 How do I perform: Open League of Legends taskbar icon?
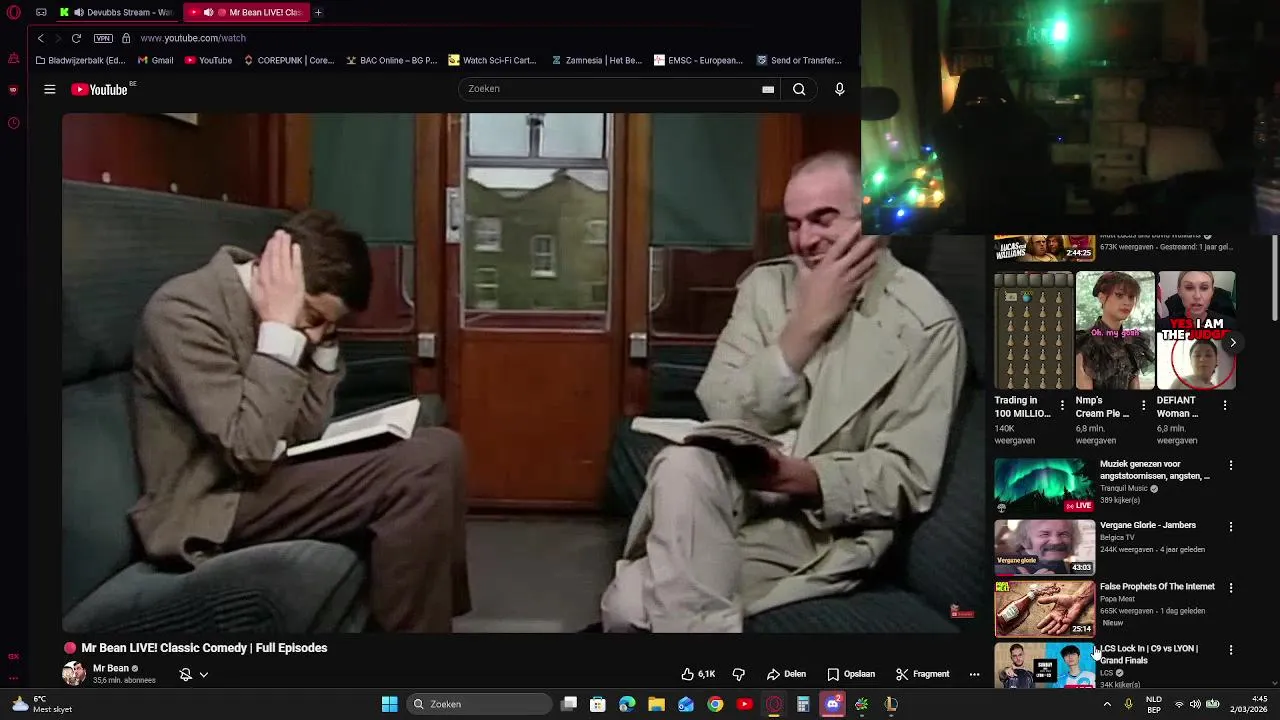click(x=891, y=704)
